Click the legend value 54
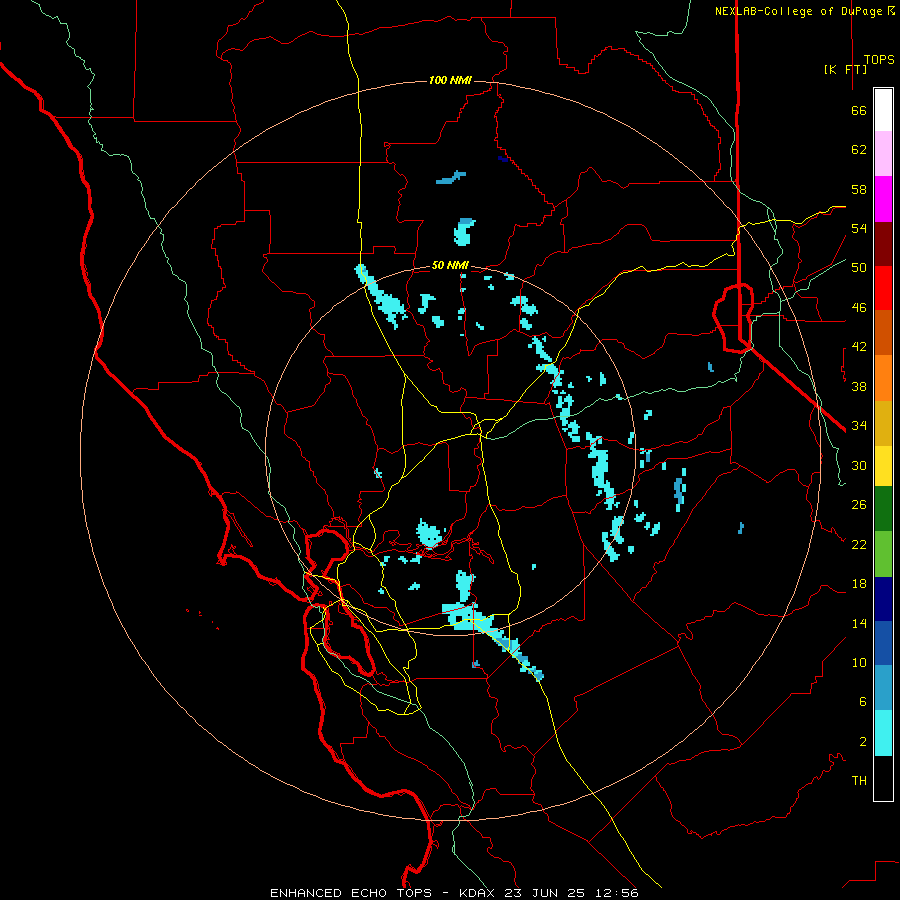 click(x=859, y=228)
